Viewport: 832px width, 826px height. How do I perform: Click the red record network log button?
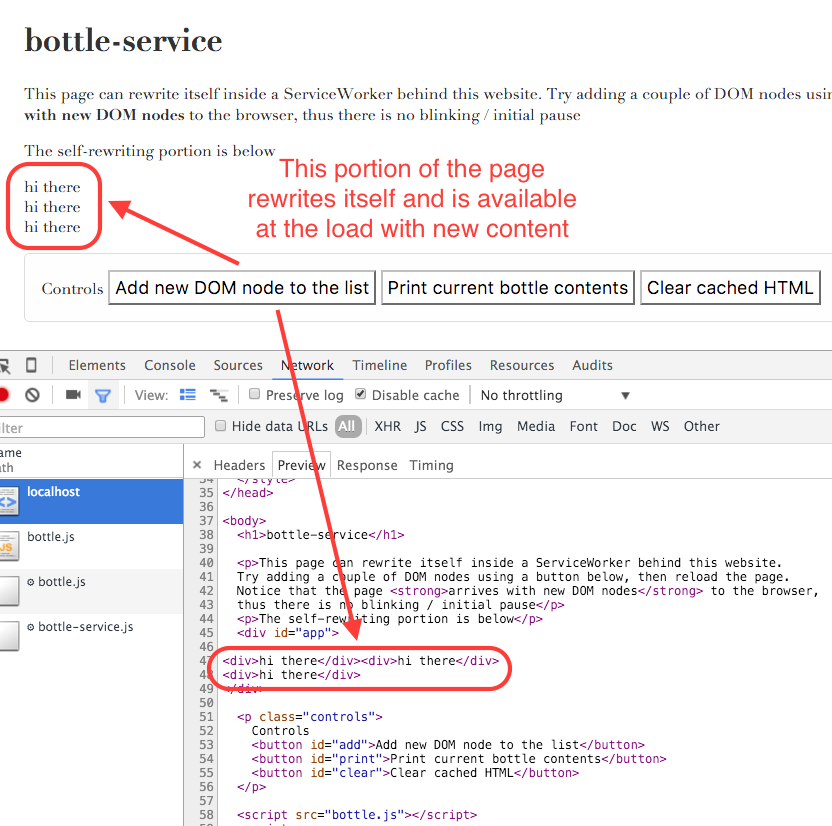[x=3, y=395]
